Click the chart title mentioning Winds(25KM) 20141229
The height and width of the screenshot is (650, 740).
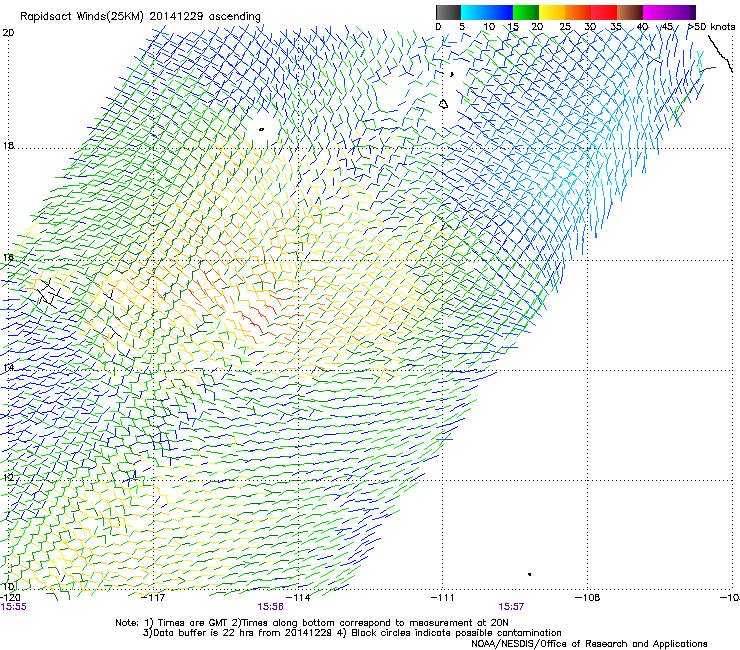pos(140,17)
